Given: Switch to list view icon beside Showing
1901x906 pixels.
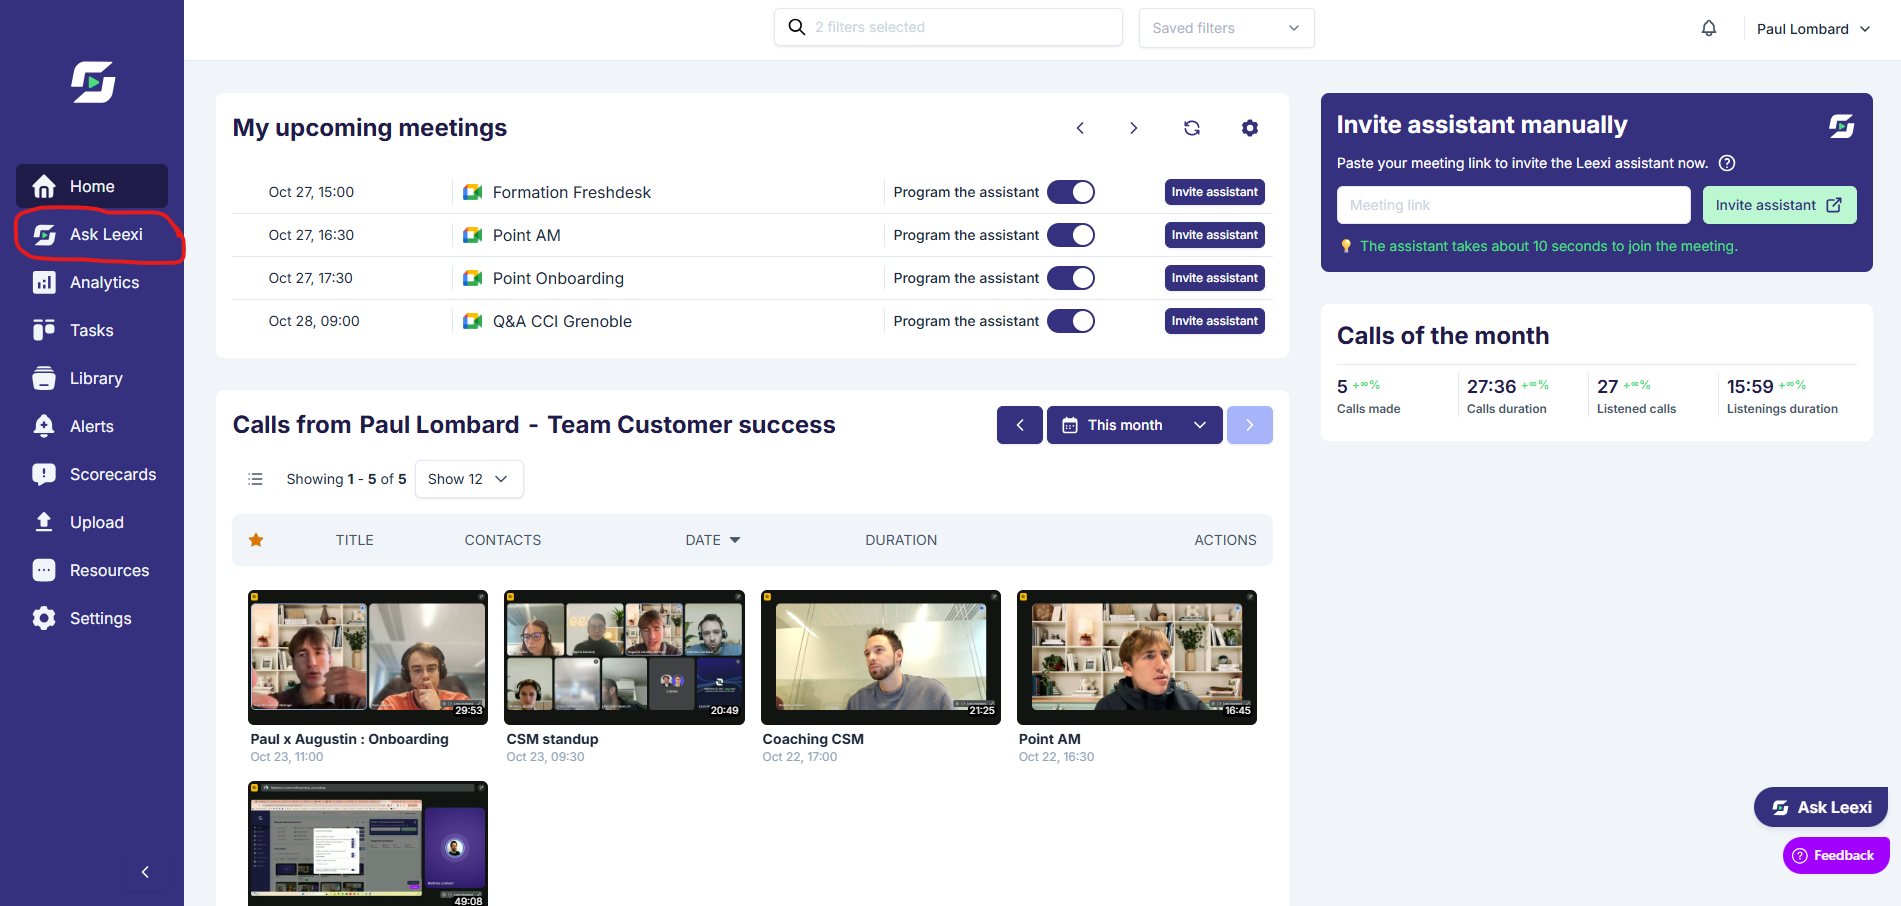Looking at the screenshot, I should [x=256, y=479].
